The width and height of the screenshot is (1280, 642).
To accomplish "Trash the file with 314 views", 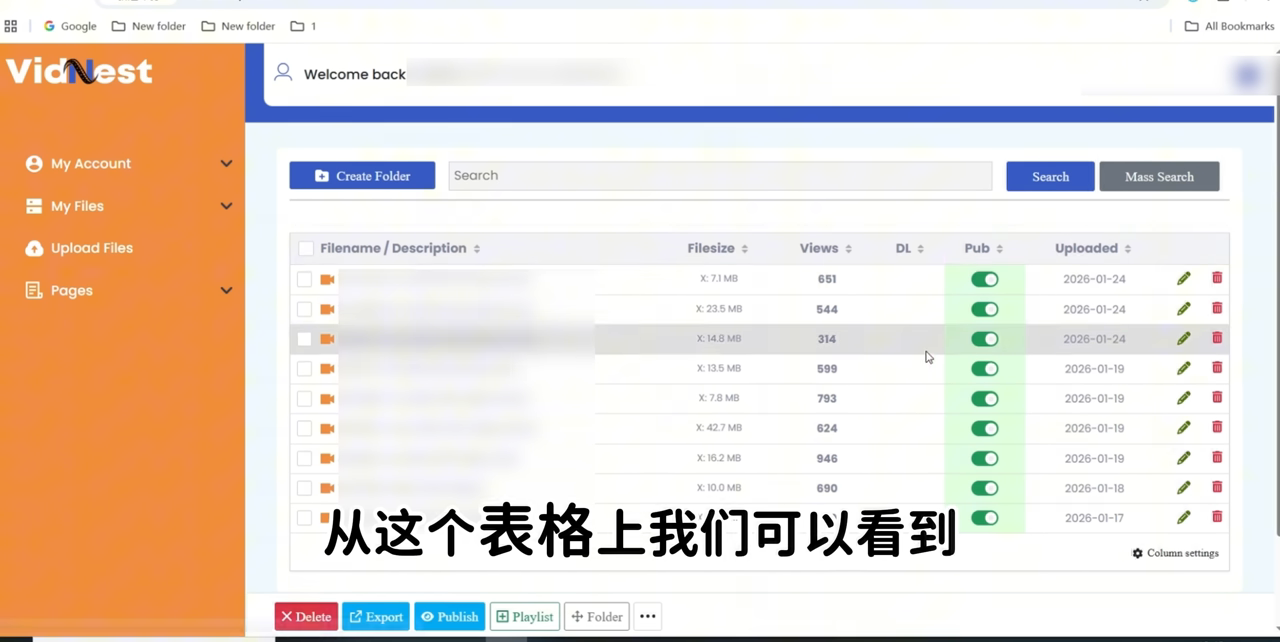I will 1217,338.
